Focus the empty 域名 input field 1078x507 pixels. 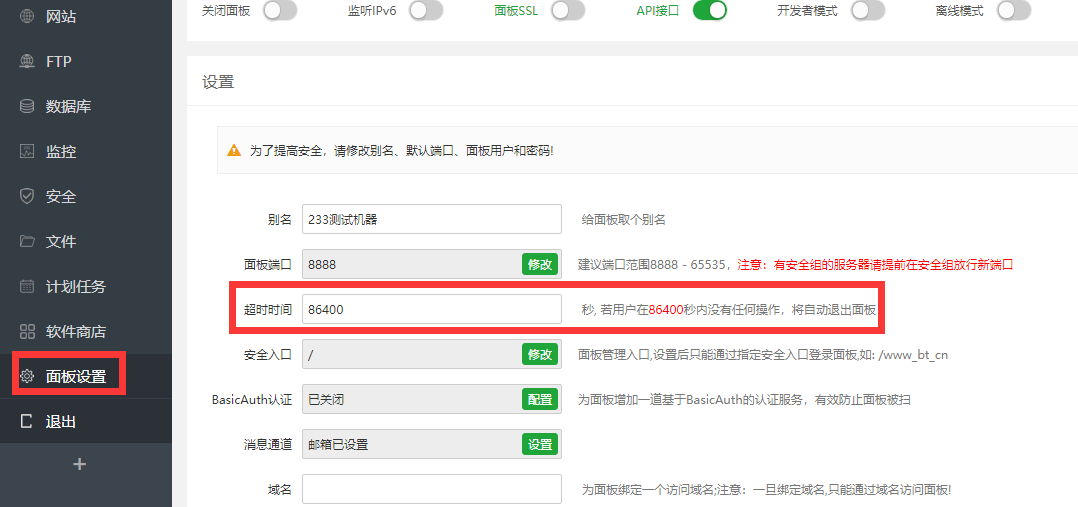pyautogui.click(x=432, y=489)
